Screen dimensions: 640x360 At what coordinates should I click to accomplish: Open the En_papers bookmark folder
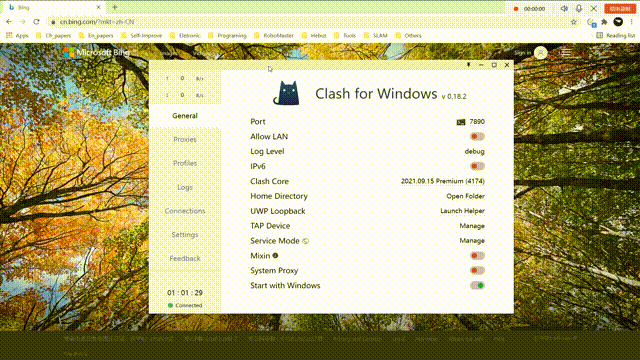96,36
